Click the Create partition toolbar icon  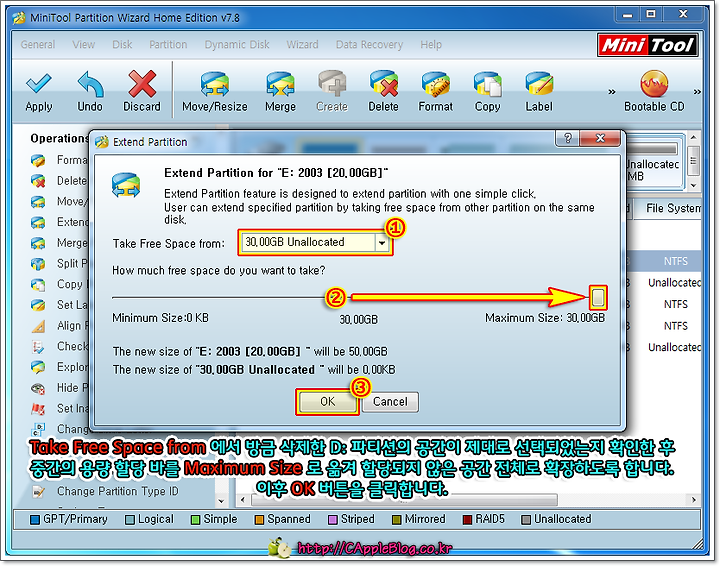click(332, 84)
